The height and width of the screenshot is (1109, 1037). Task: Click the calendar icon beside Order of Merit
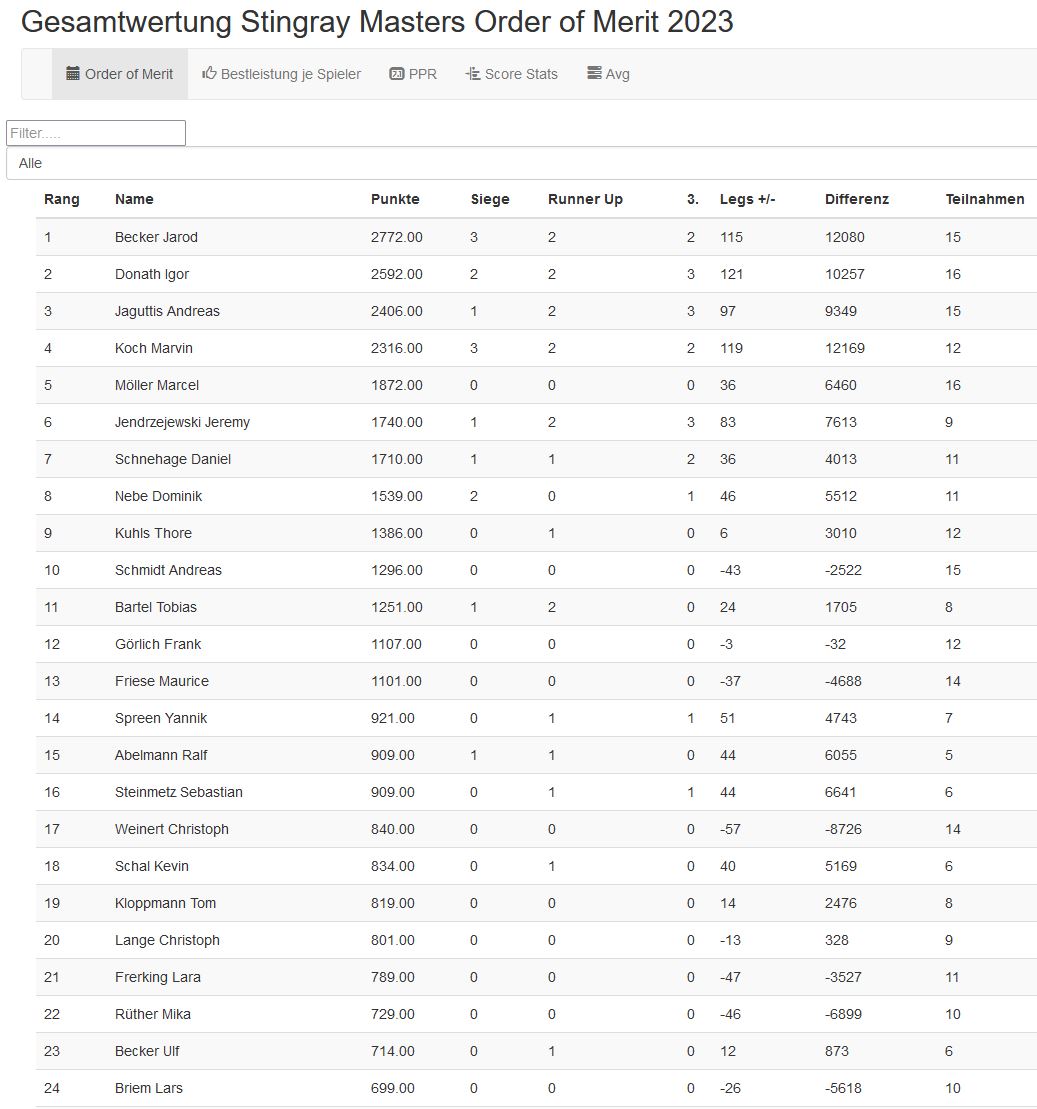(x=73, y=74)
